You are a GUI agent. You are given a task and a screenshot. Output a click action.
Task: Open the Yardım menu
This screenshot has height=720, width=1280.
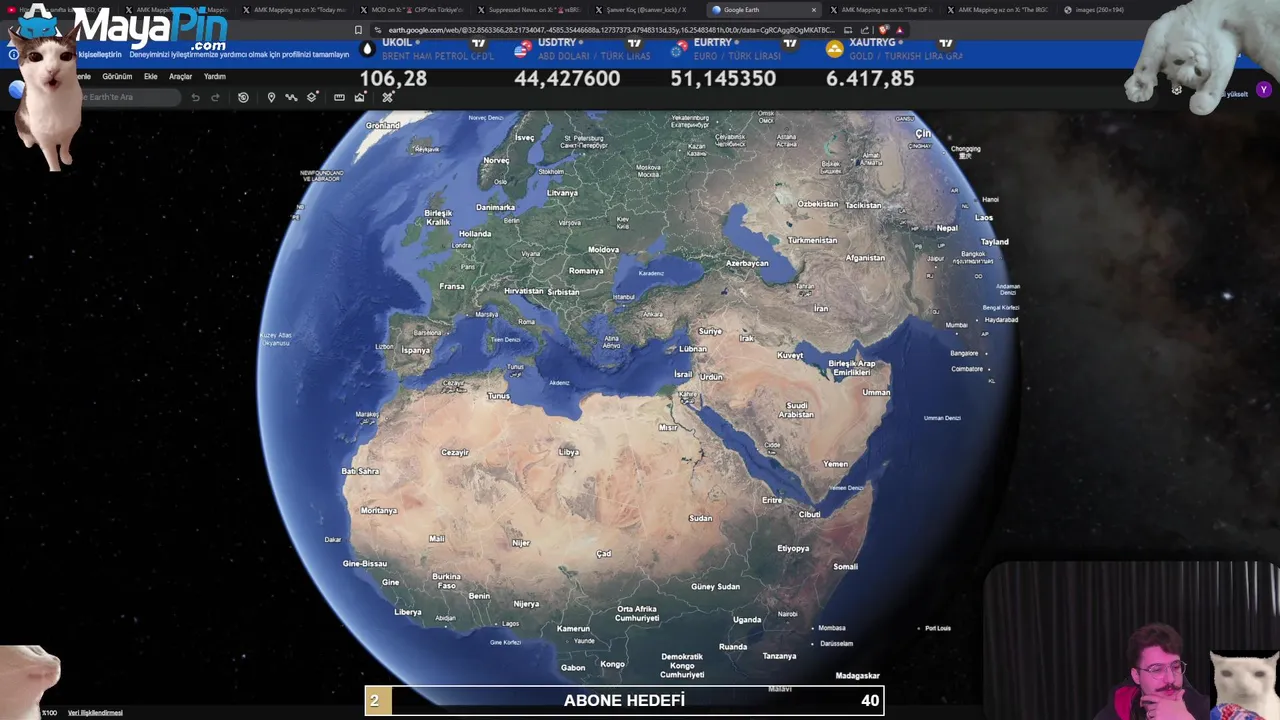pos(214,77)
